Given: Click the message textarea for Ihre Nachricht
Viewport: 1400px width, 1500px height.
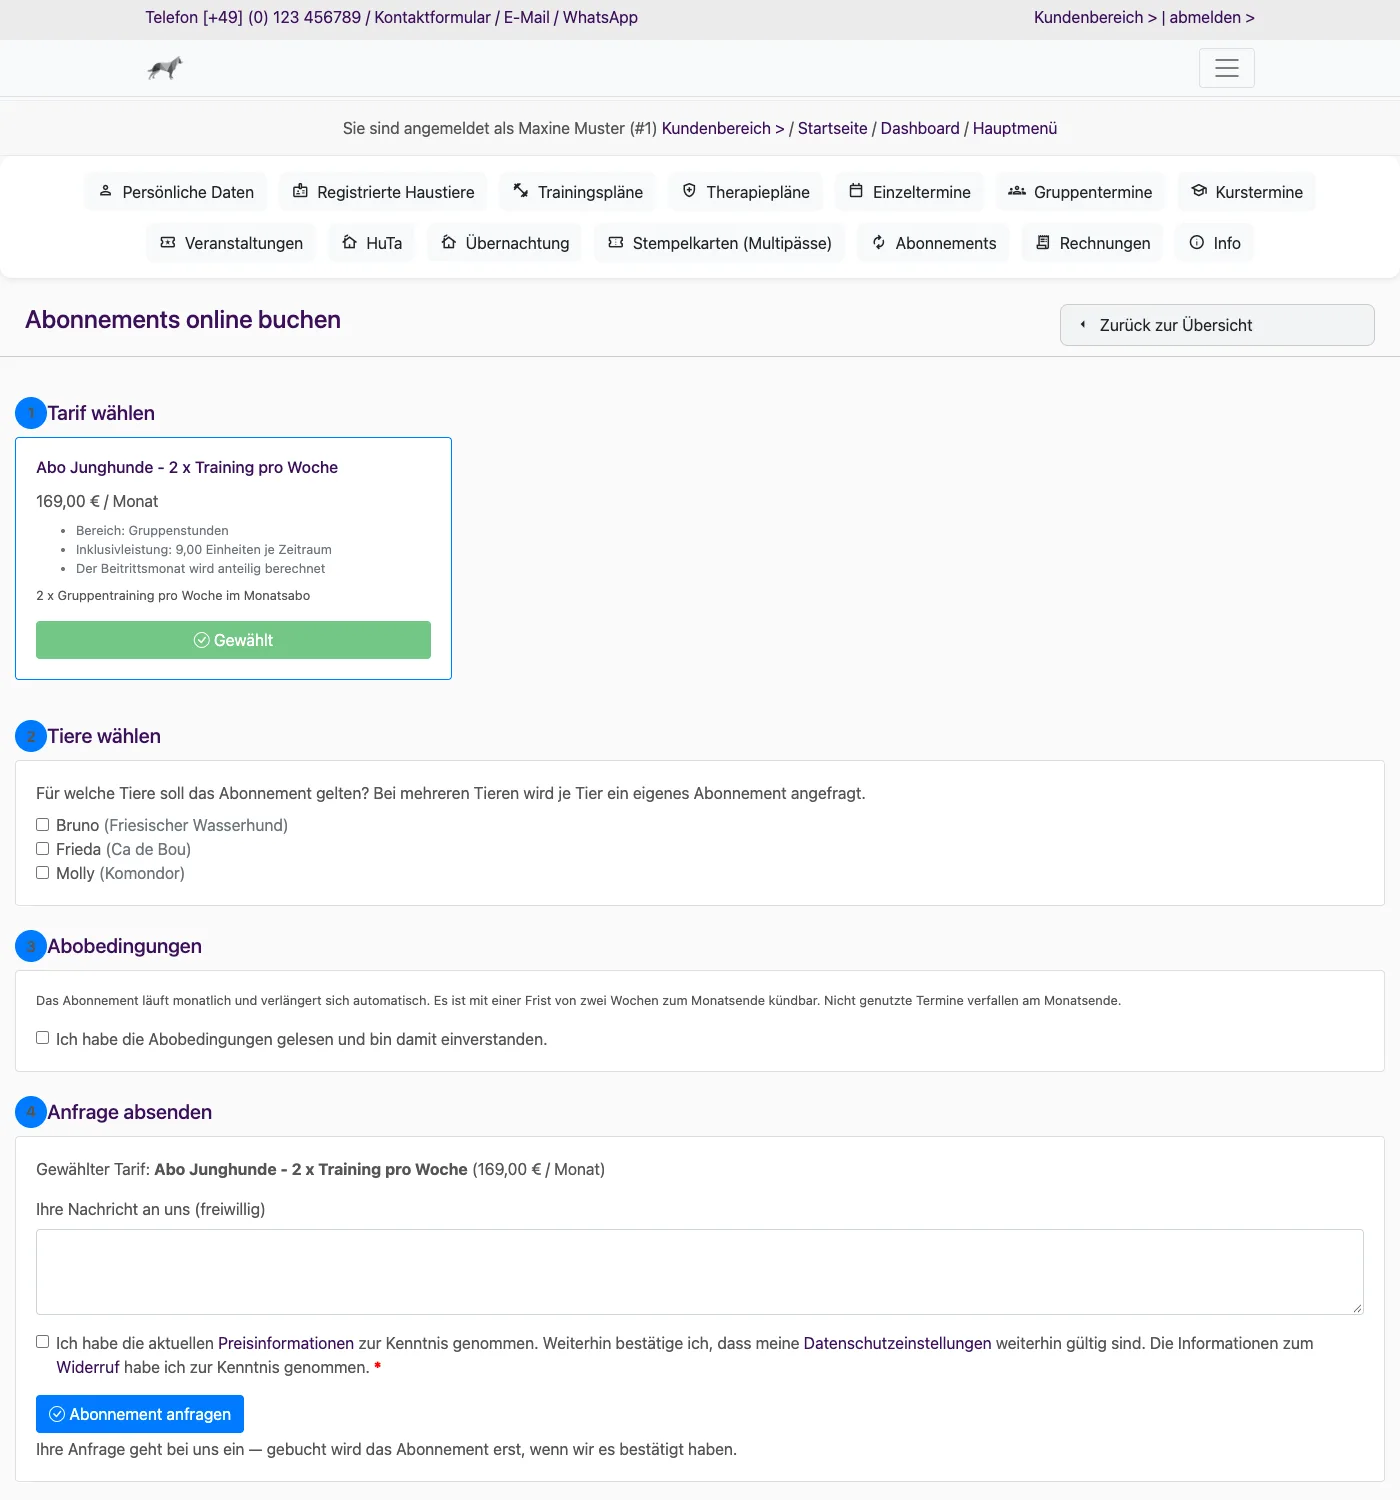Looking at the screenshot, I should tap(700, 1272).
